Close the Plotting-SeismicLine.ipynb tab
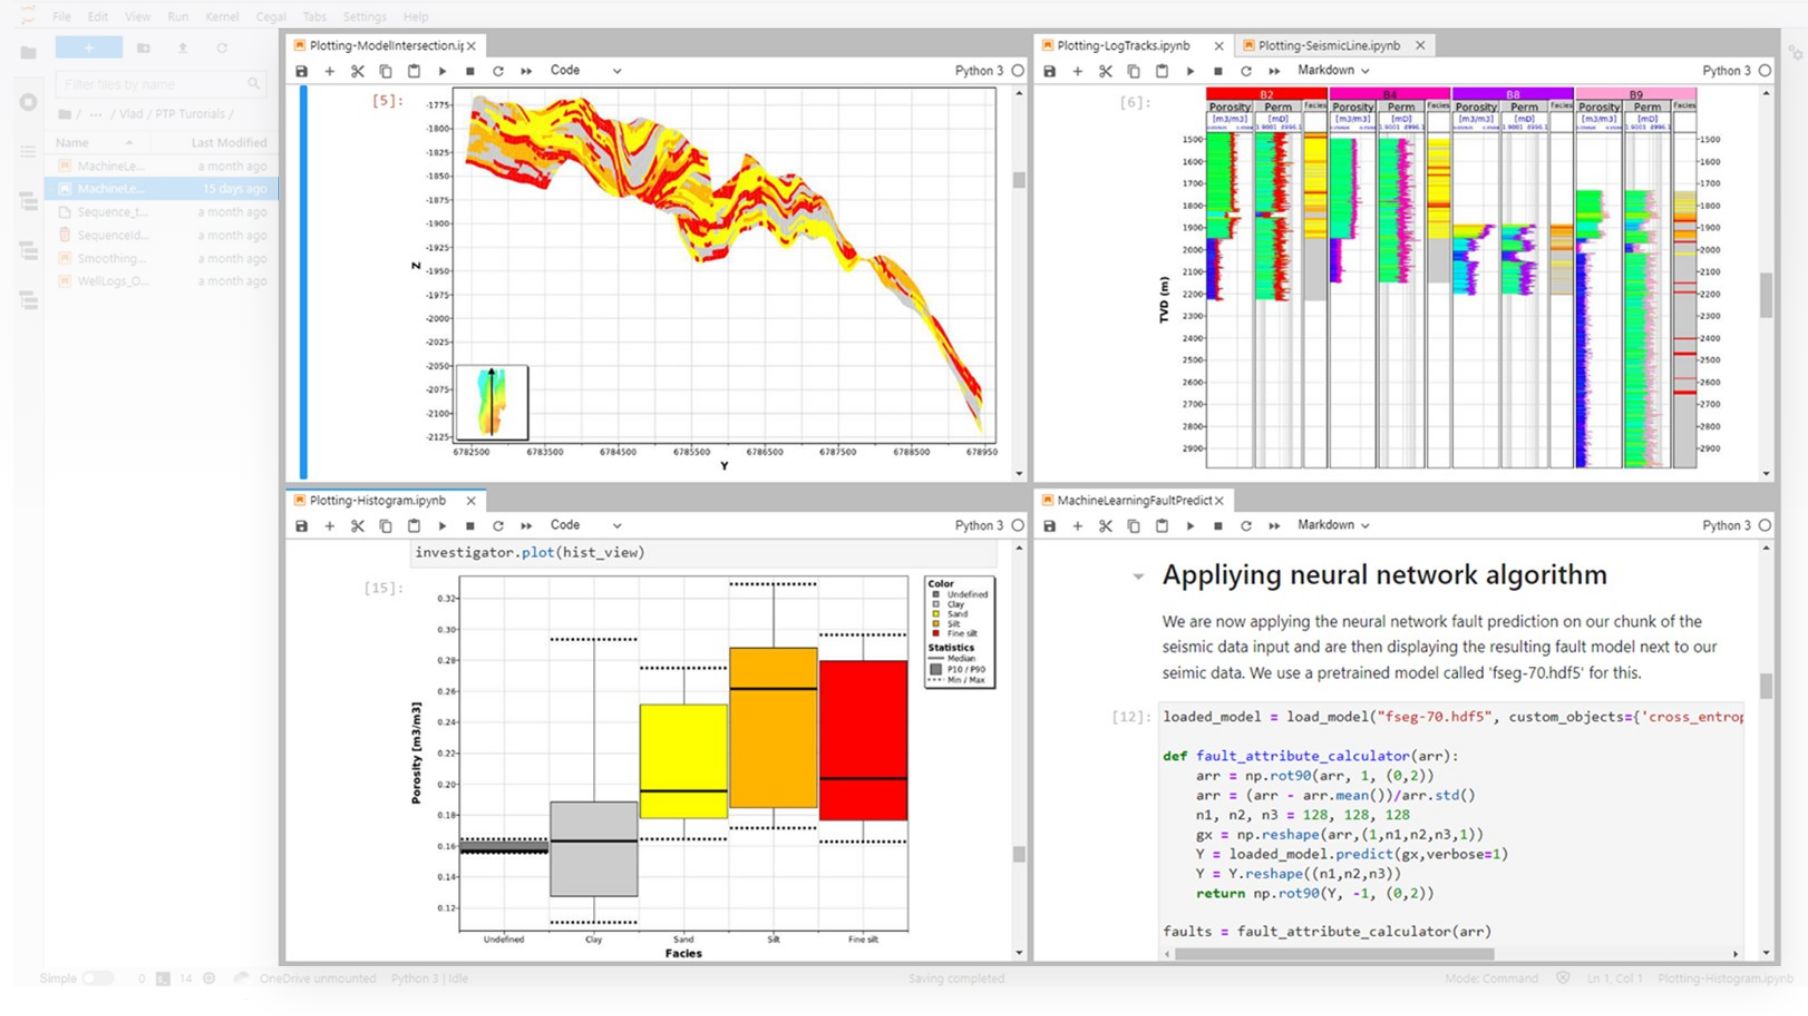This screenshot has height=1016, width=1808. pos(1420,46)
